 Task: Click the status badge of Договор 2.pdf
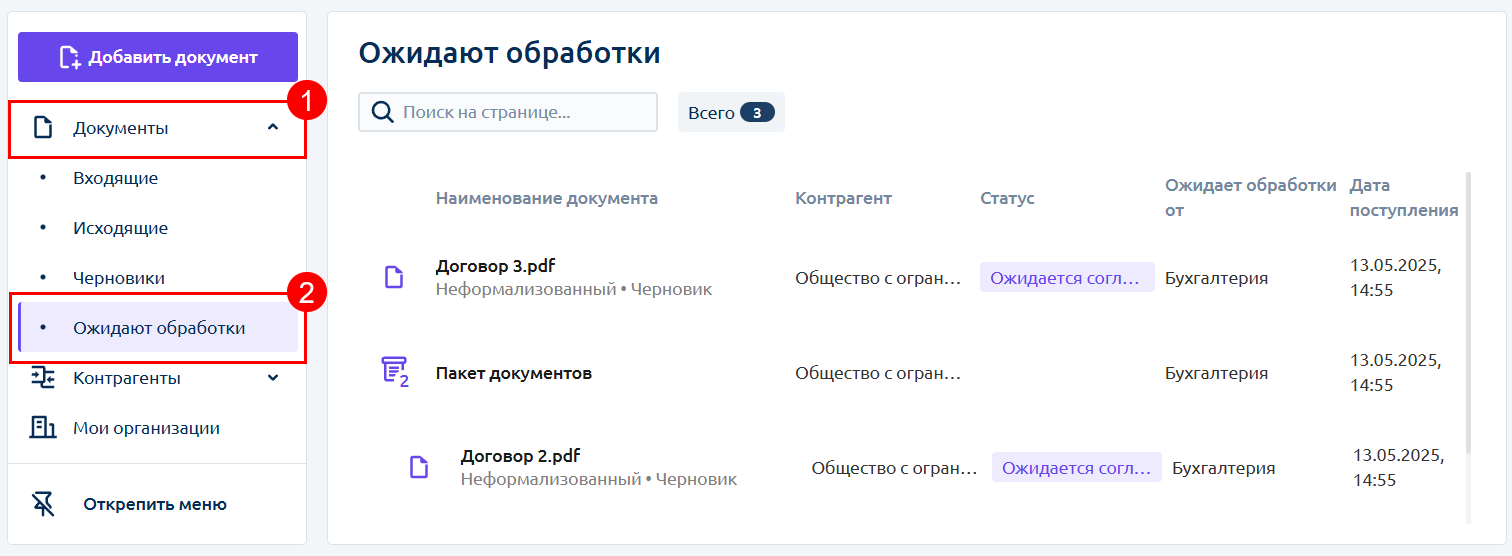pyautogui.click(x=1077, y=467)
